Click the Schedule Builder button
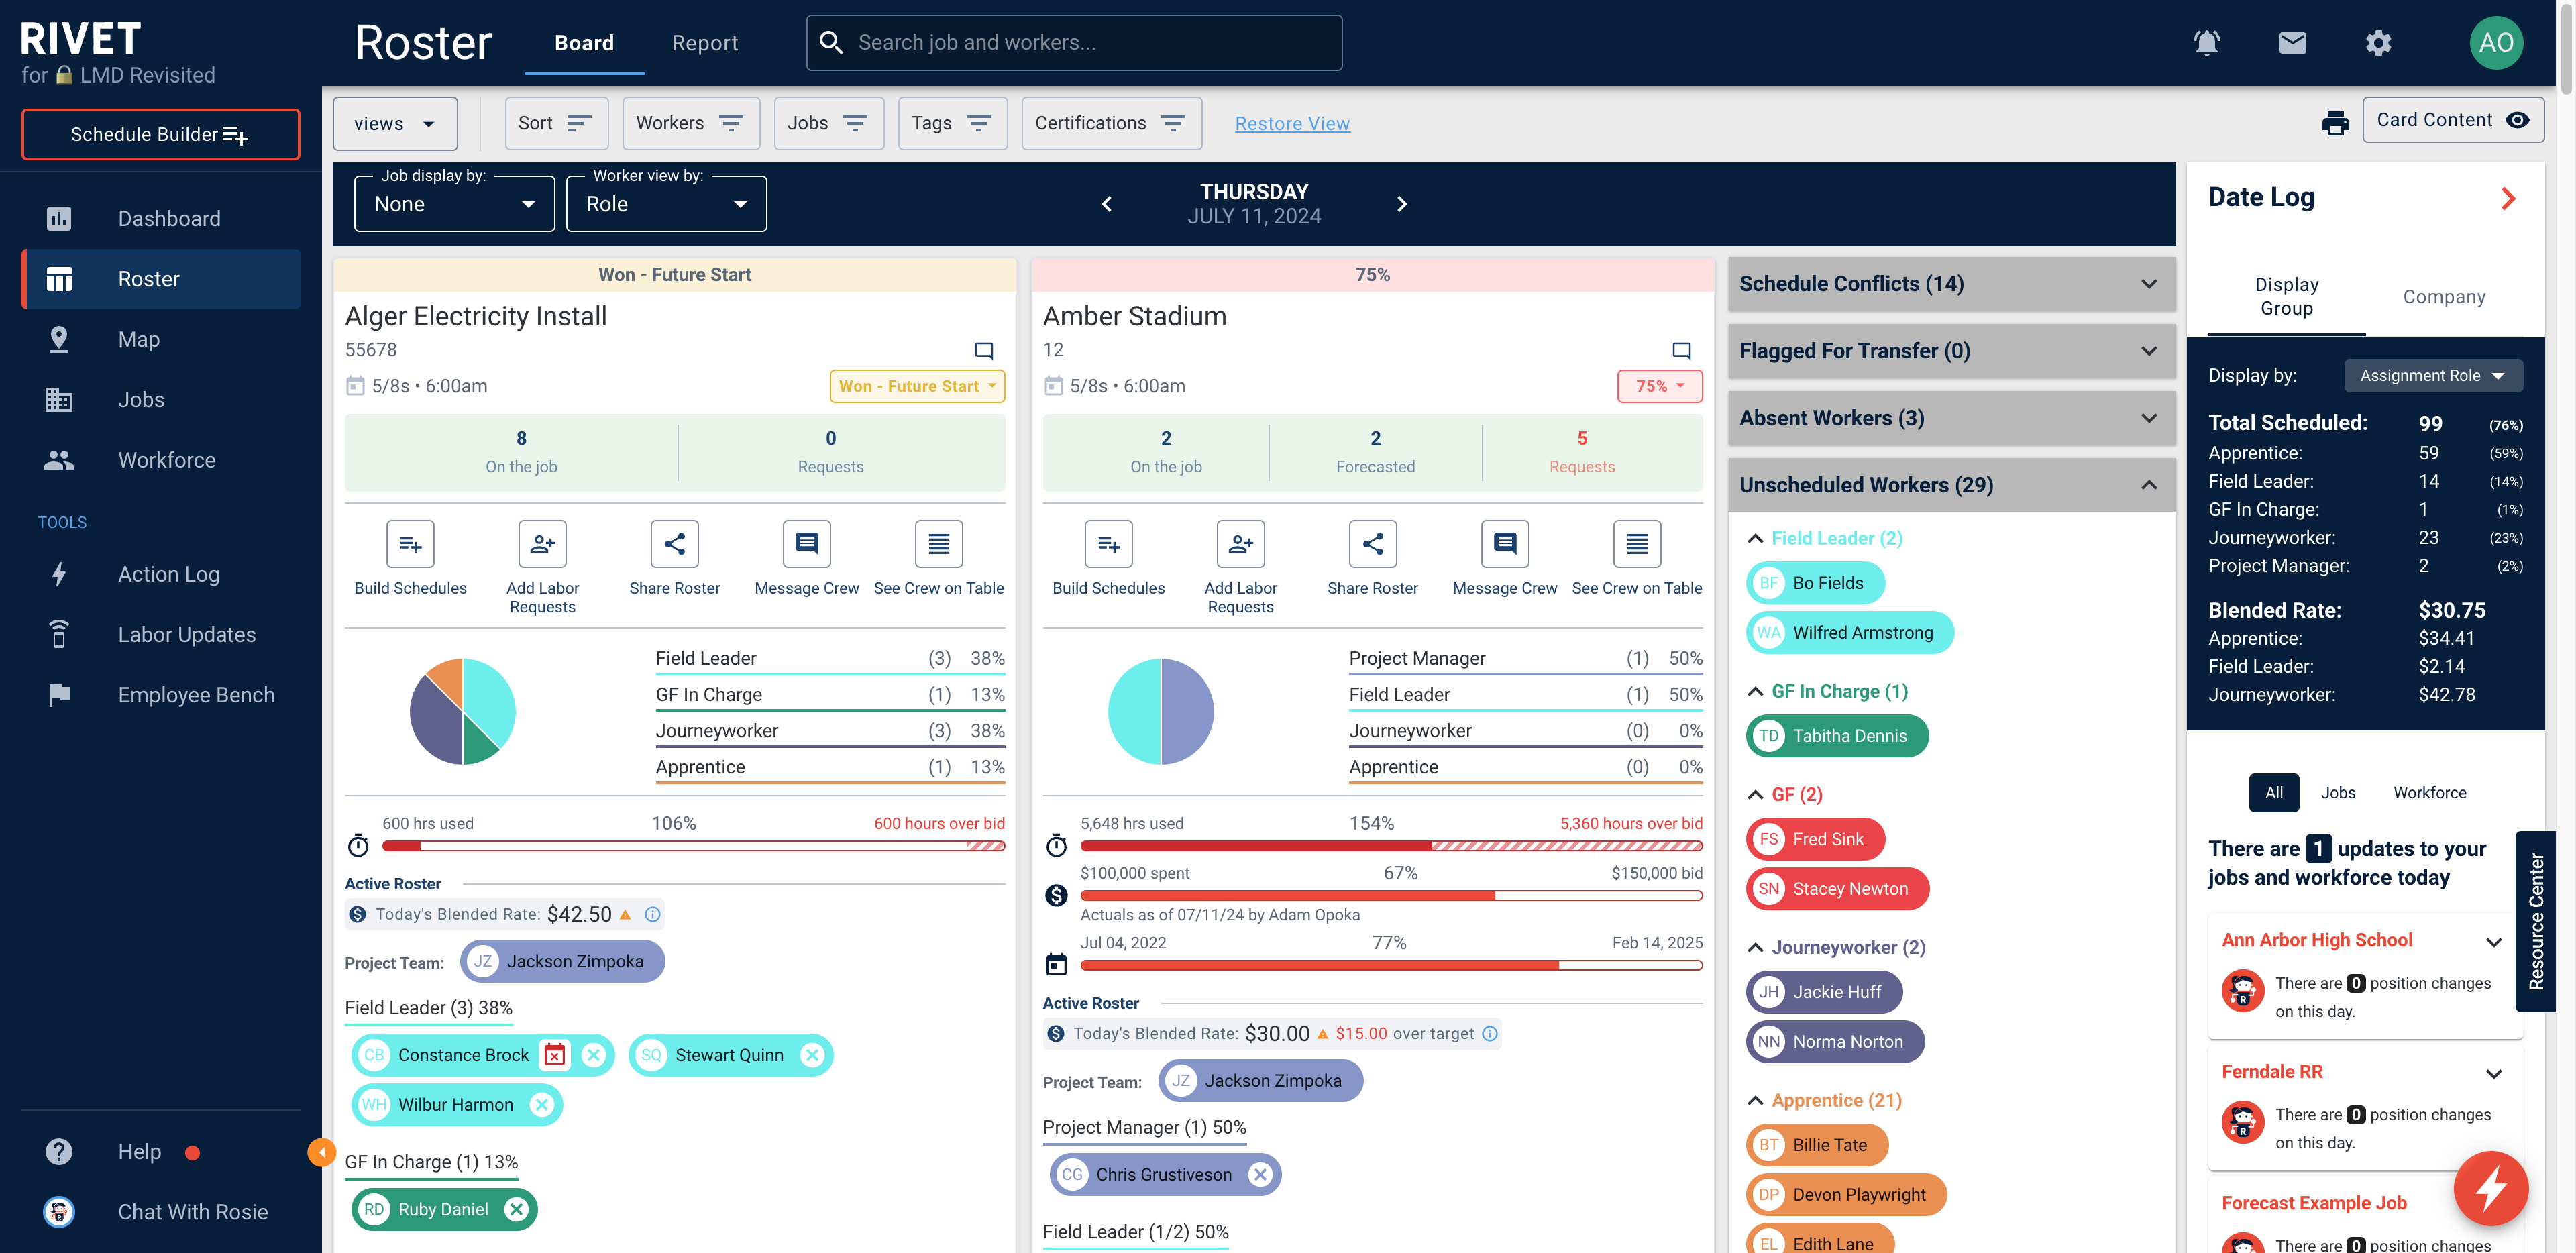2576x1253 pixels. [x=160, y=134]
